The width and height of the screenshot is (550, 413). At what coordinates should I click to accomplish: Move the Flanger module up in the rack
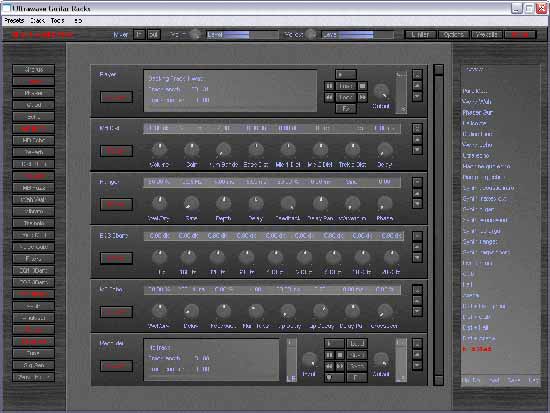click(x=417, y=193)
